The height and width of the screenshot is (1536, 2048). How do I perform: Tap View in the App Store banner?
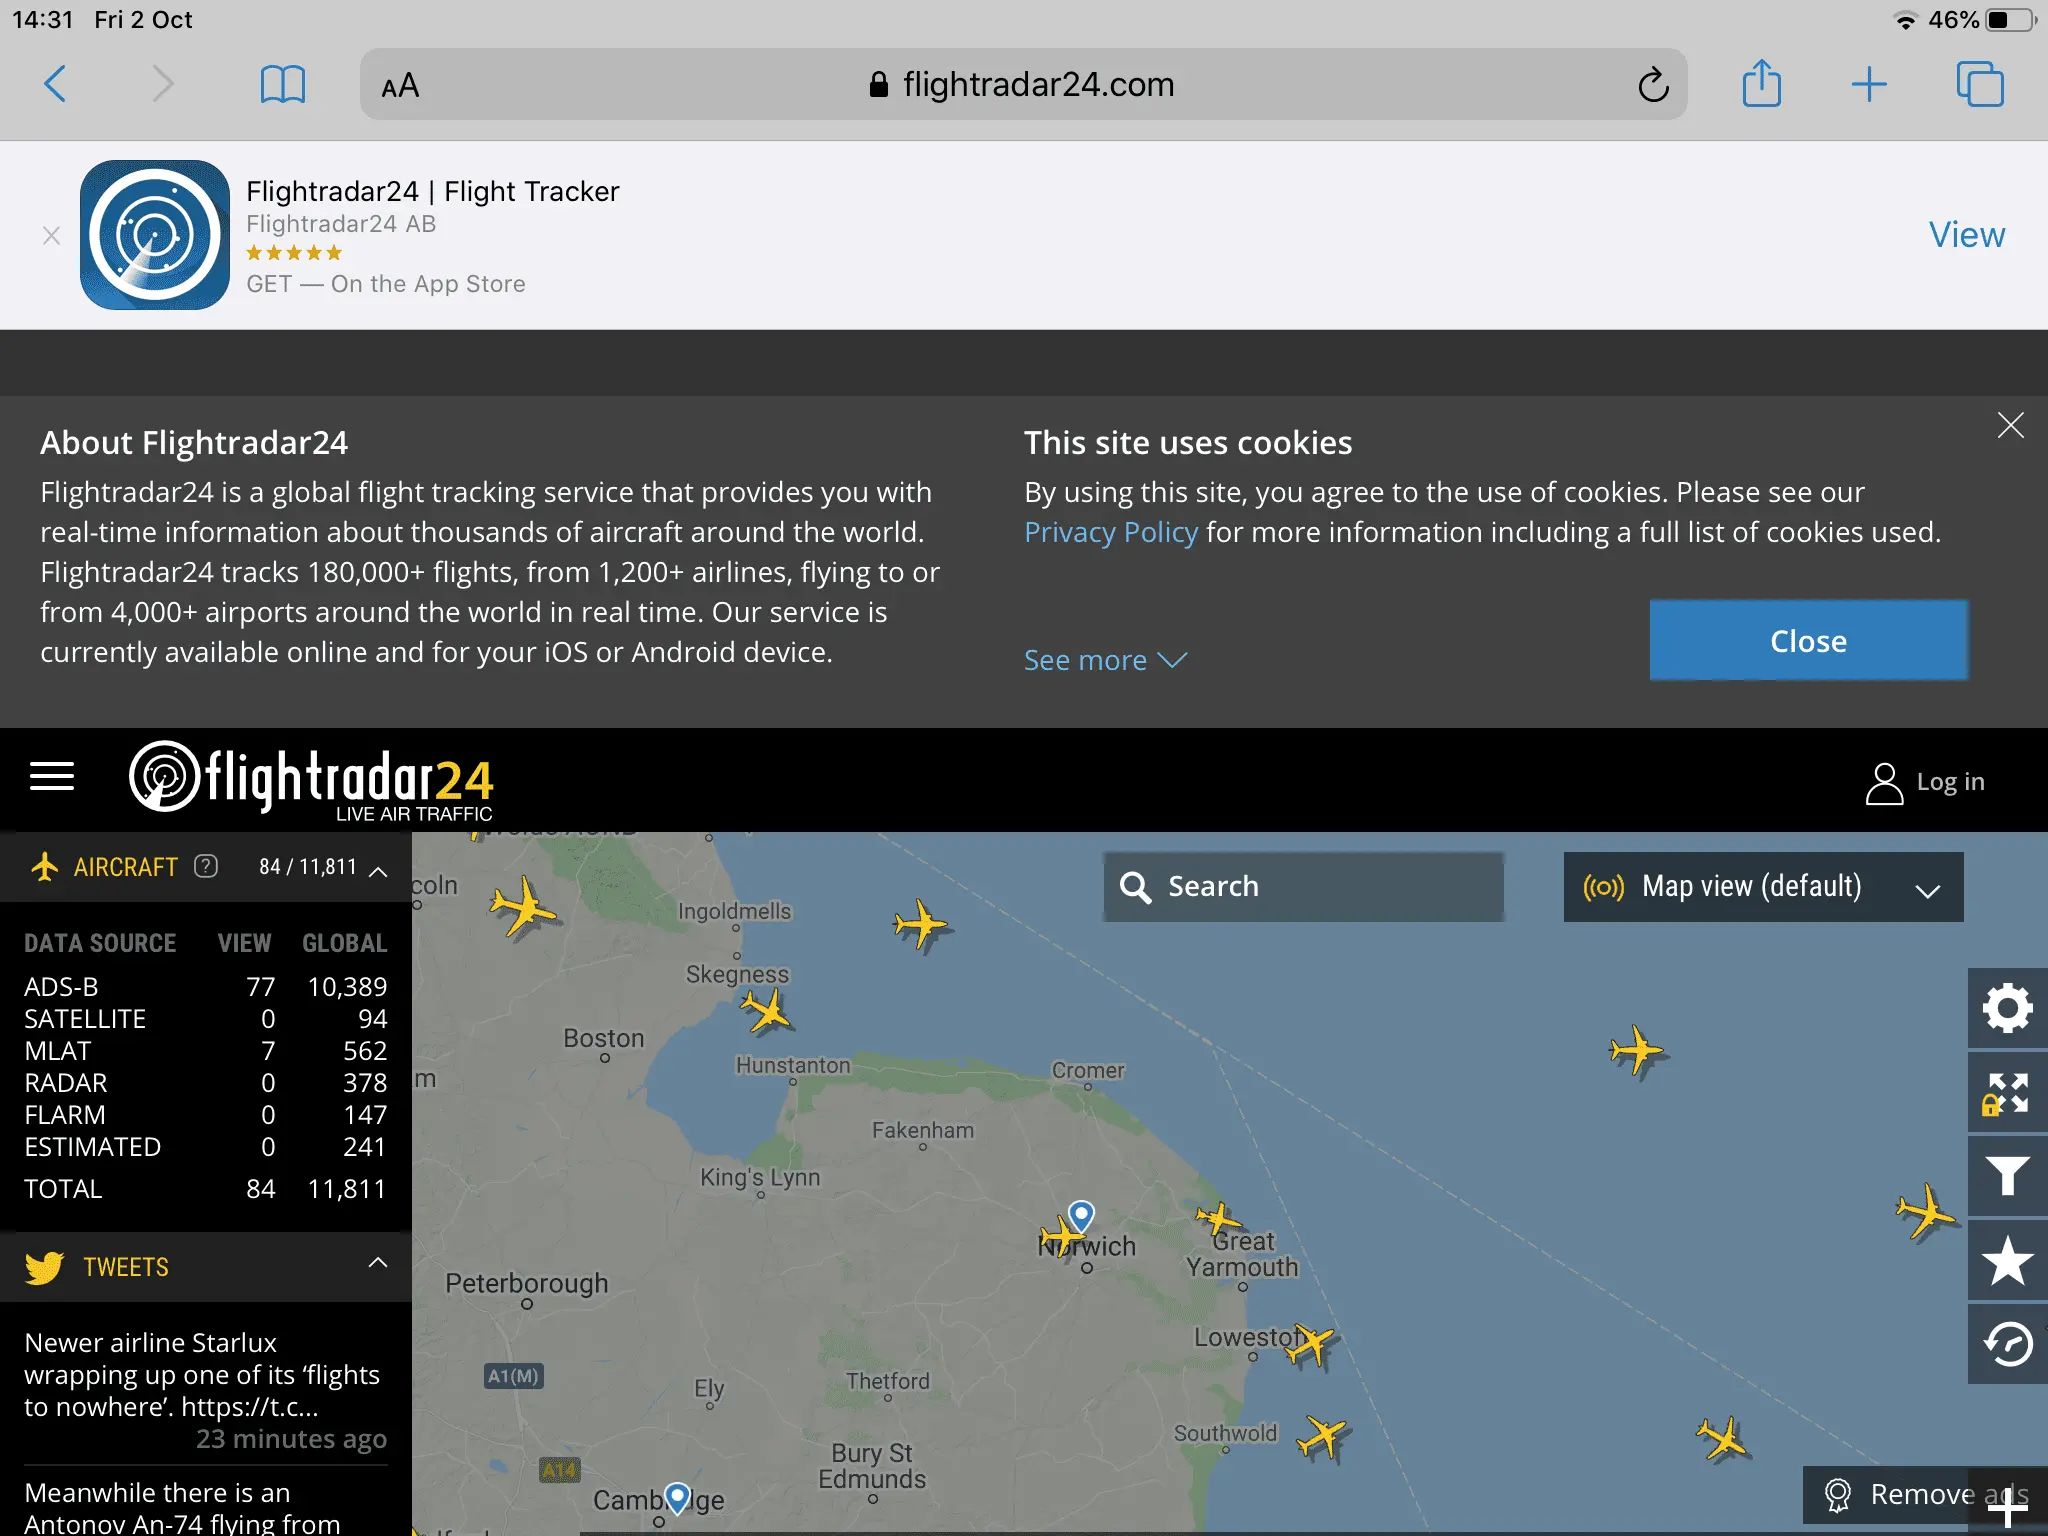click(x=1966, y=235)
